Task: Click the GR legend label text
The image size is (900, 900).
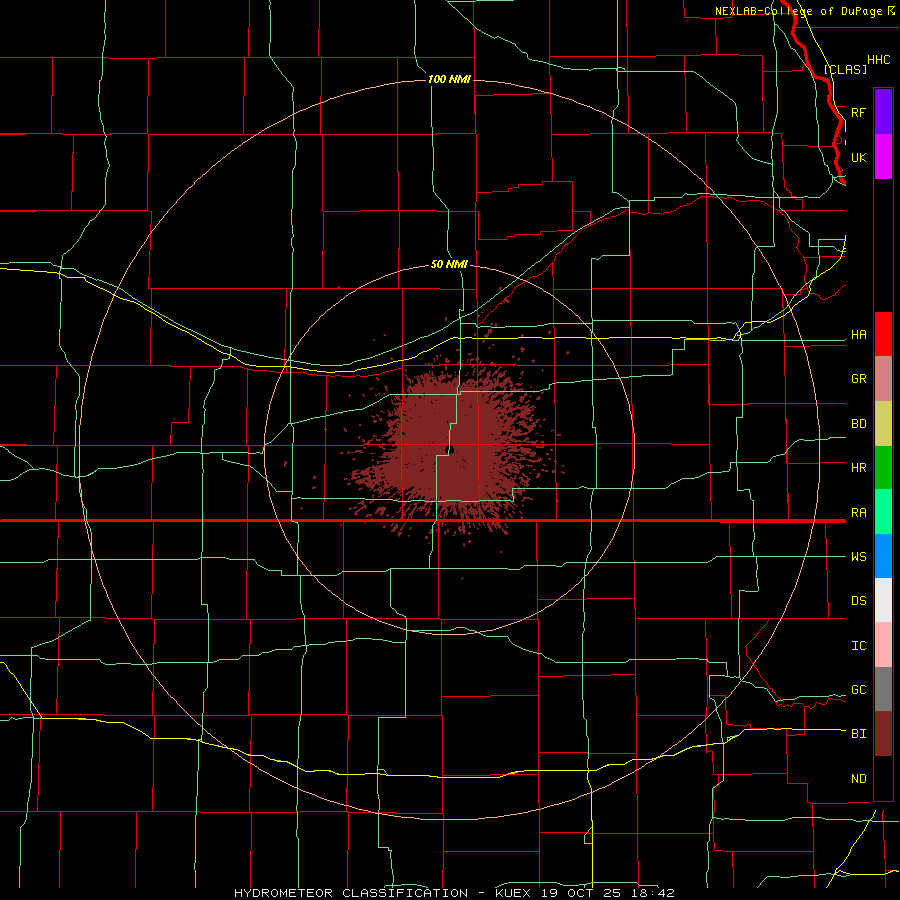Action: pyautogui.click(x=858, y=379)
